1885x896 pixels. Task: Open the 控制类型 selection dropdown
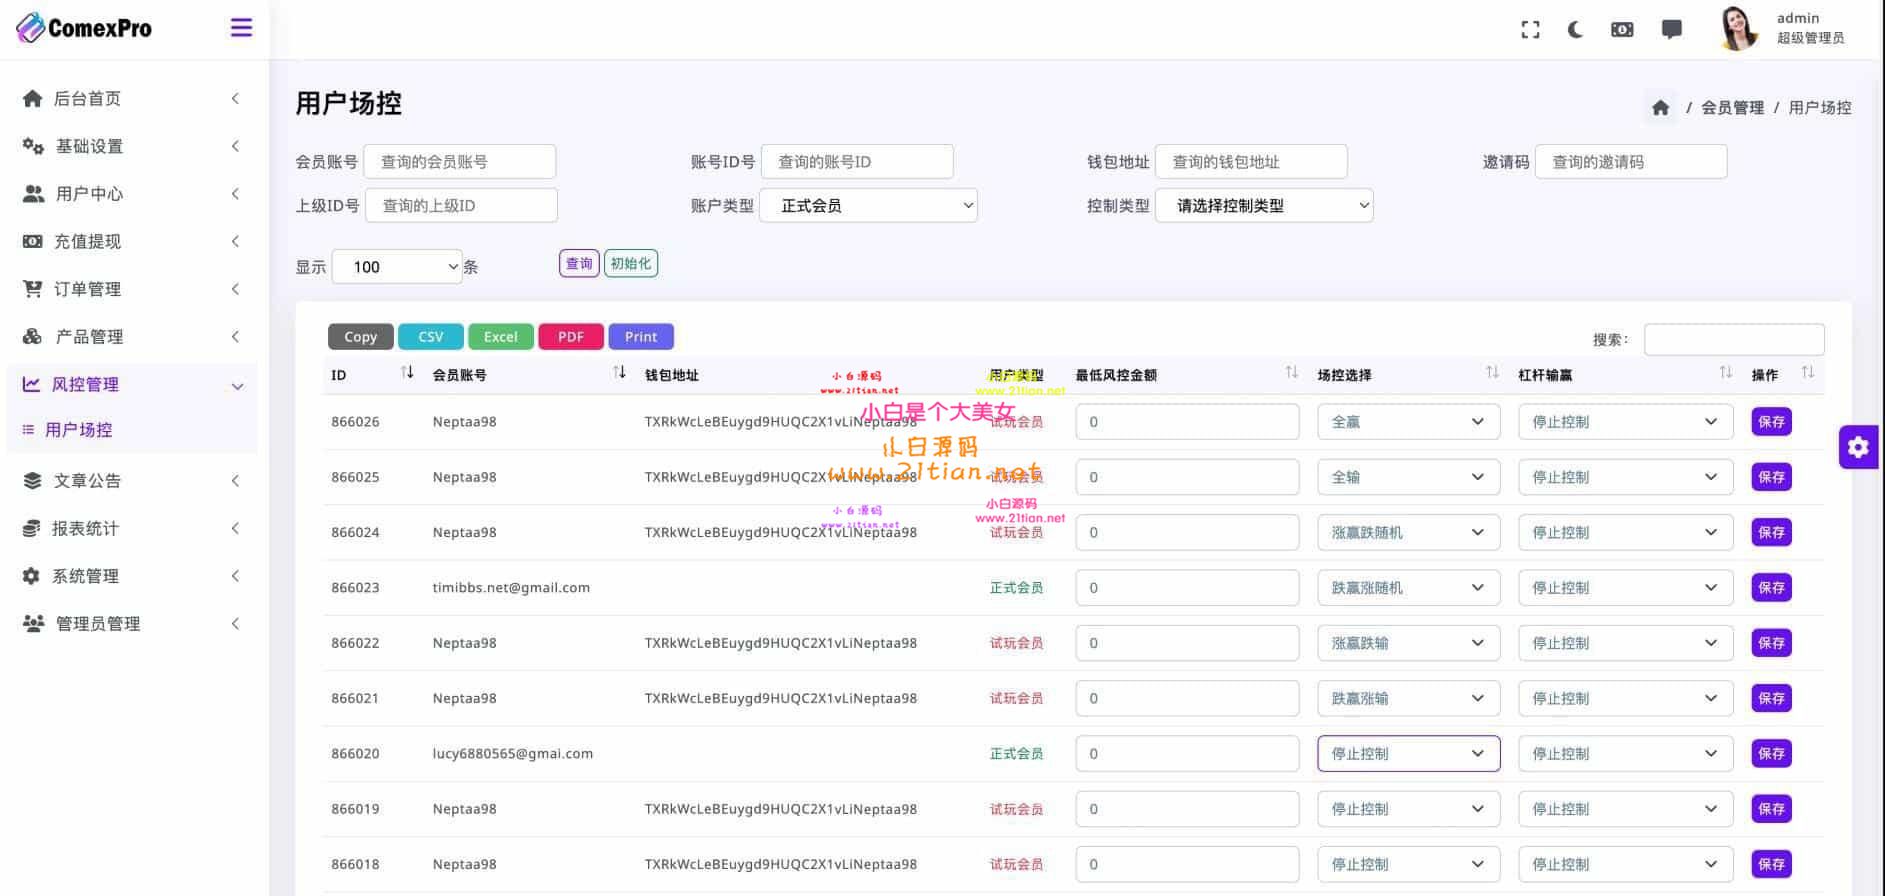(1264, 205)
